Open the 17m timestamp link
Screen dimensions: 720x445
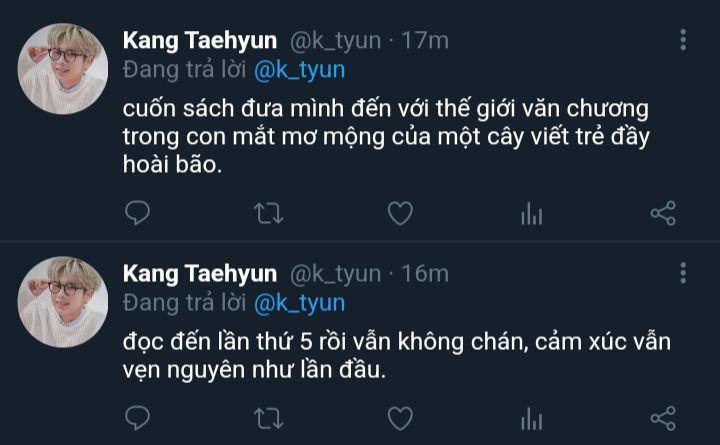(425, 40)
